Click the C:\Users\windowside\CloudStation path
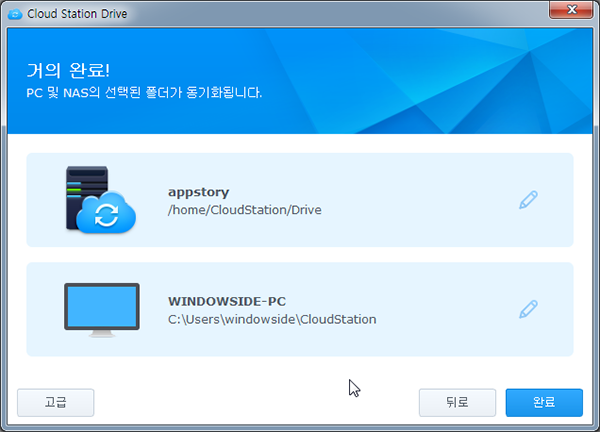Screen dimensions: 600x432 tap(272, 320)
